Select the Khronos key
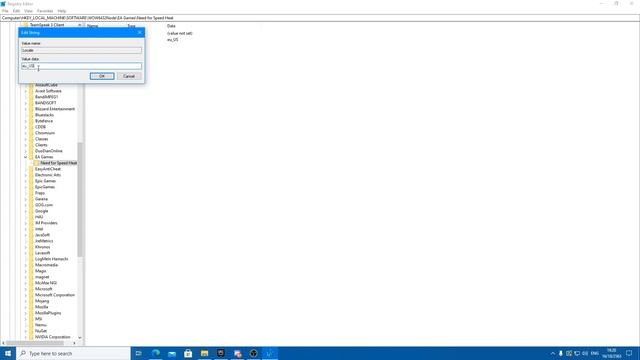 [x=42, y=247]
